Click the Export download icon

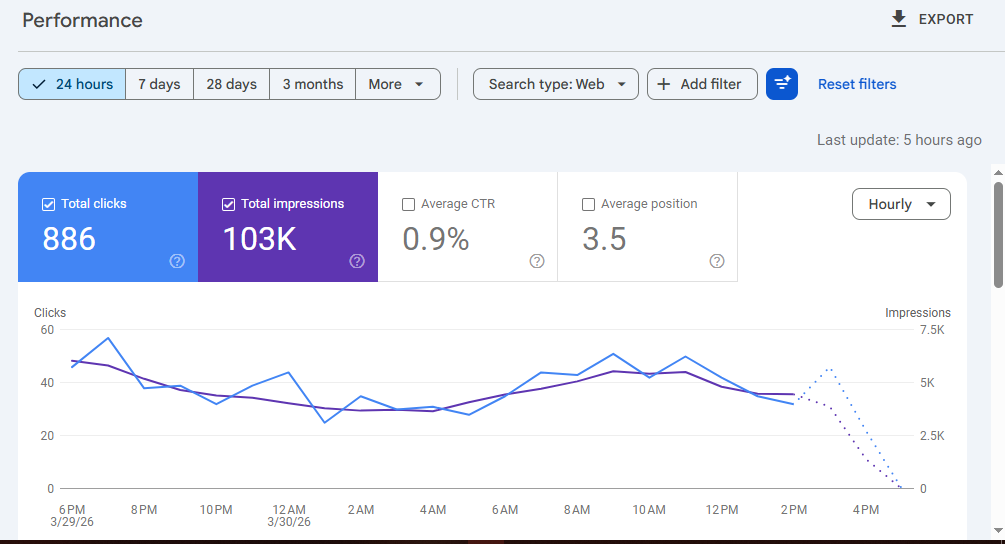coord(898,19)
